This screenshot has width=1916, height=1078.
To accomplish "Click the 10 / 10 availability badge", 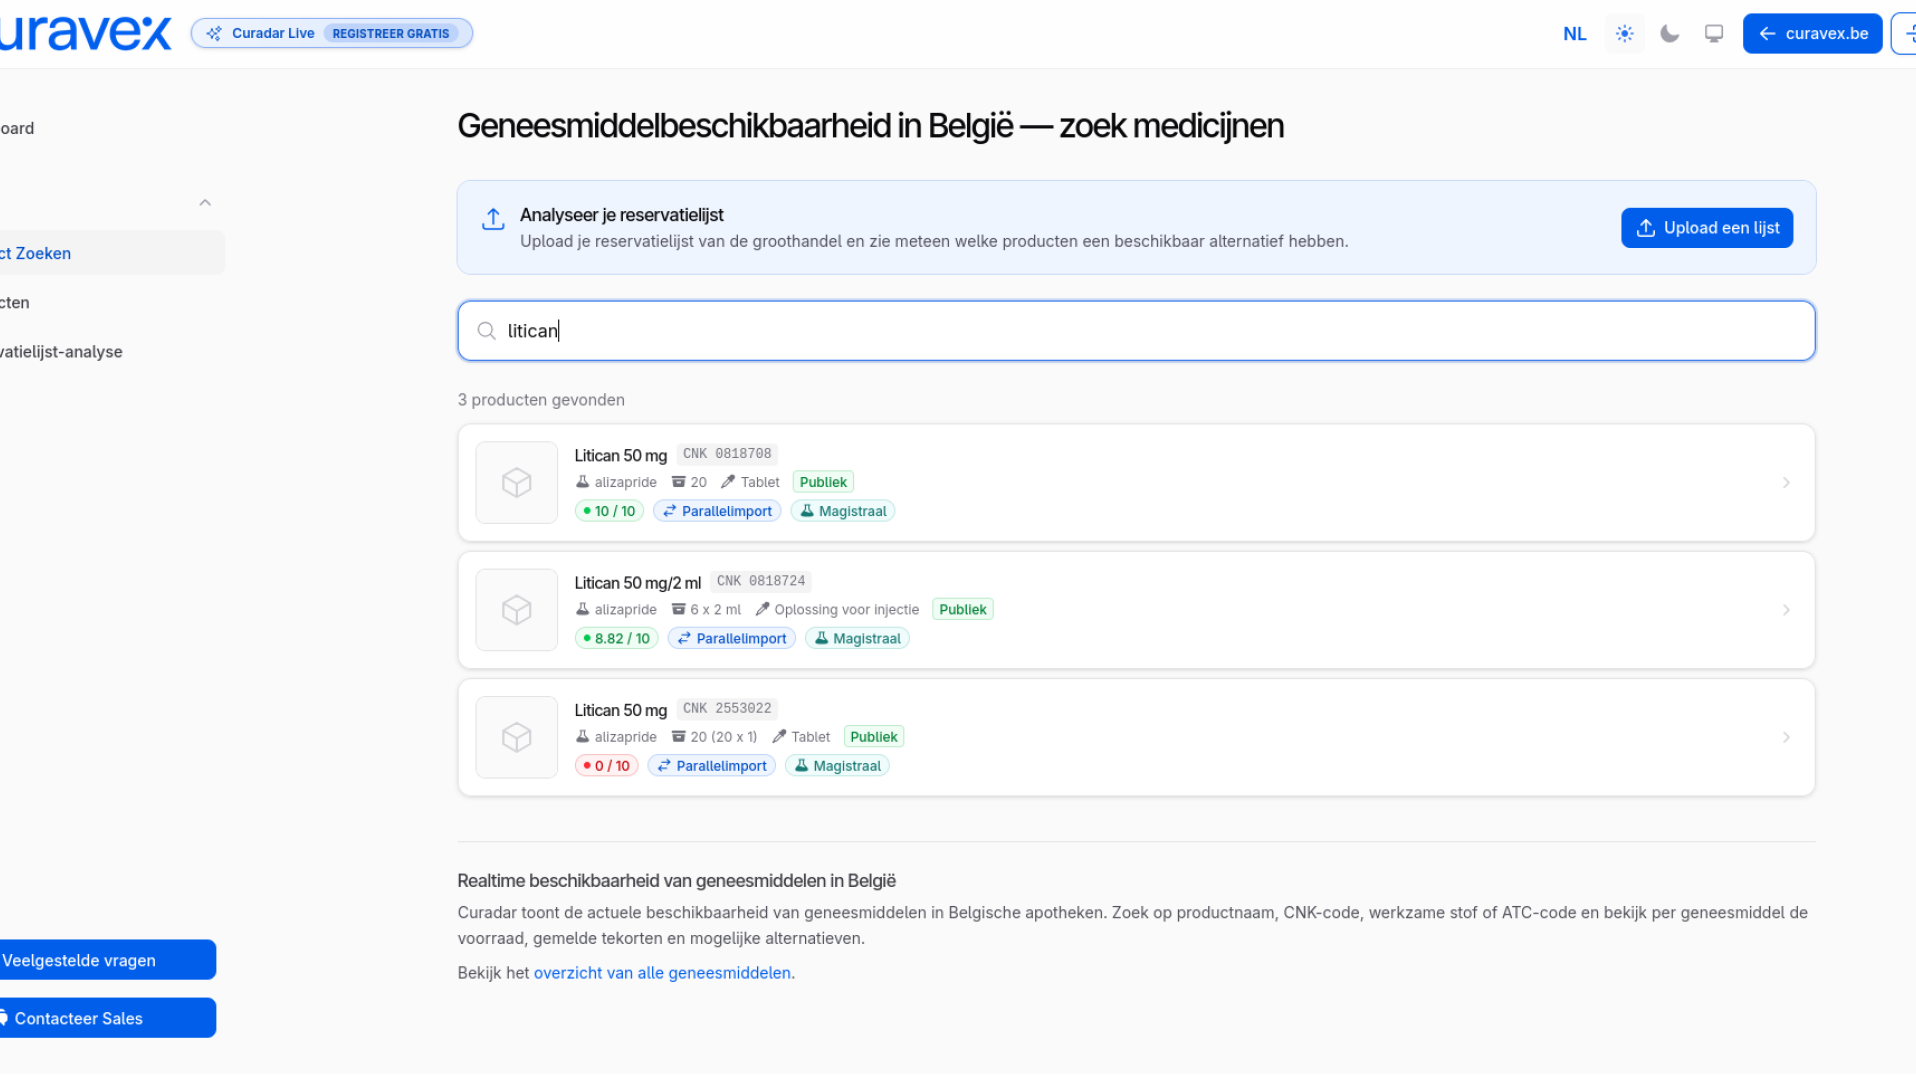I will pyautogui.click(x=609, y=511).
